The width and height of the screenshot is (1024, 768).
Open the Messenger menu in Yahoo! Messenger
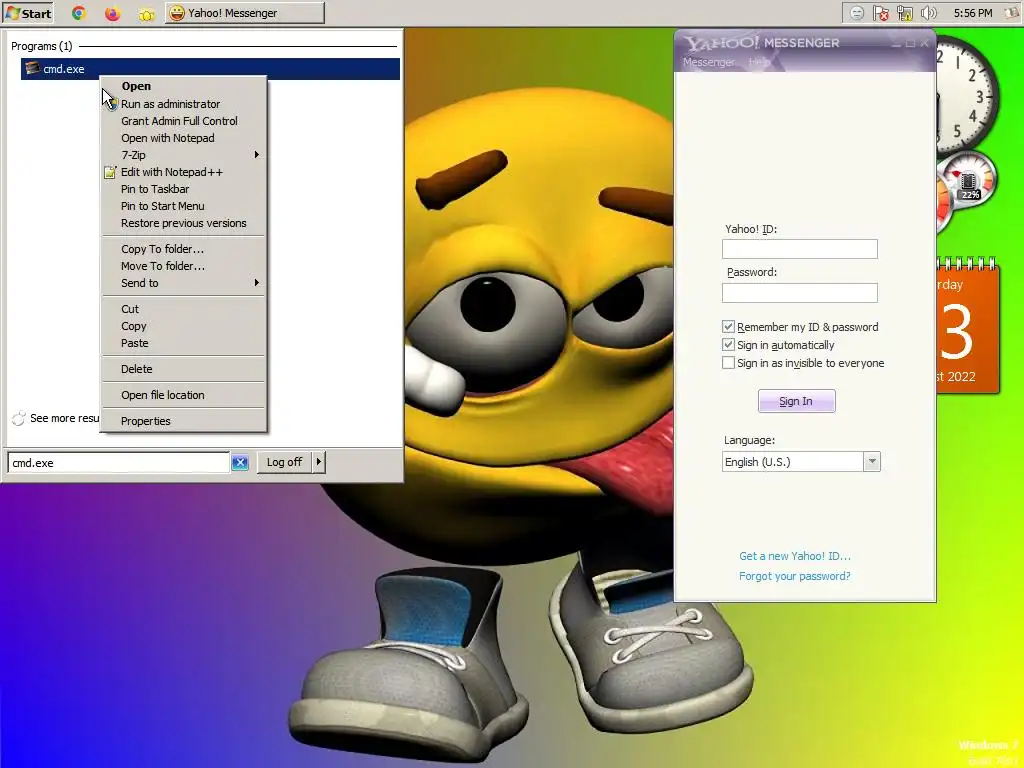click(709, 62)
